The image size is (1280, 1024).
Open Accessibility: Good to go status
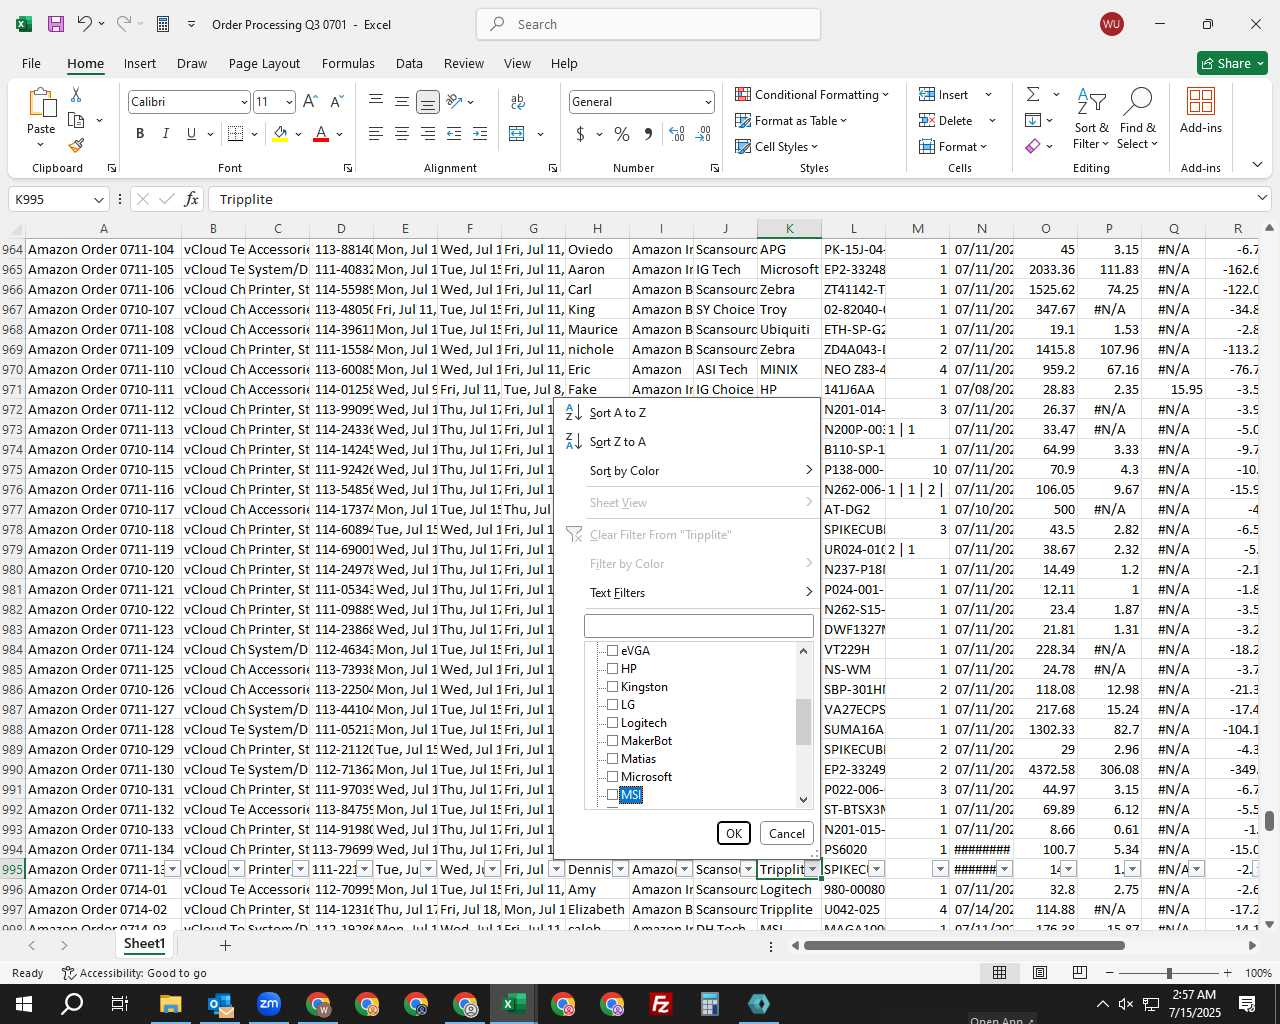coord(134,973)
